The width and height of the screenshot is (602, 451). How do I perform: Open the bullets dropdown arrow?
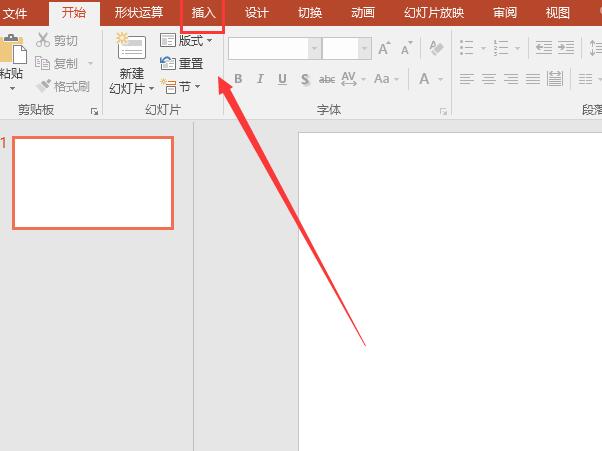tap(483, 48)
